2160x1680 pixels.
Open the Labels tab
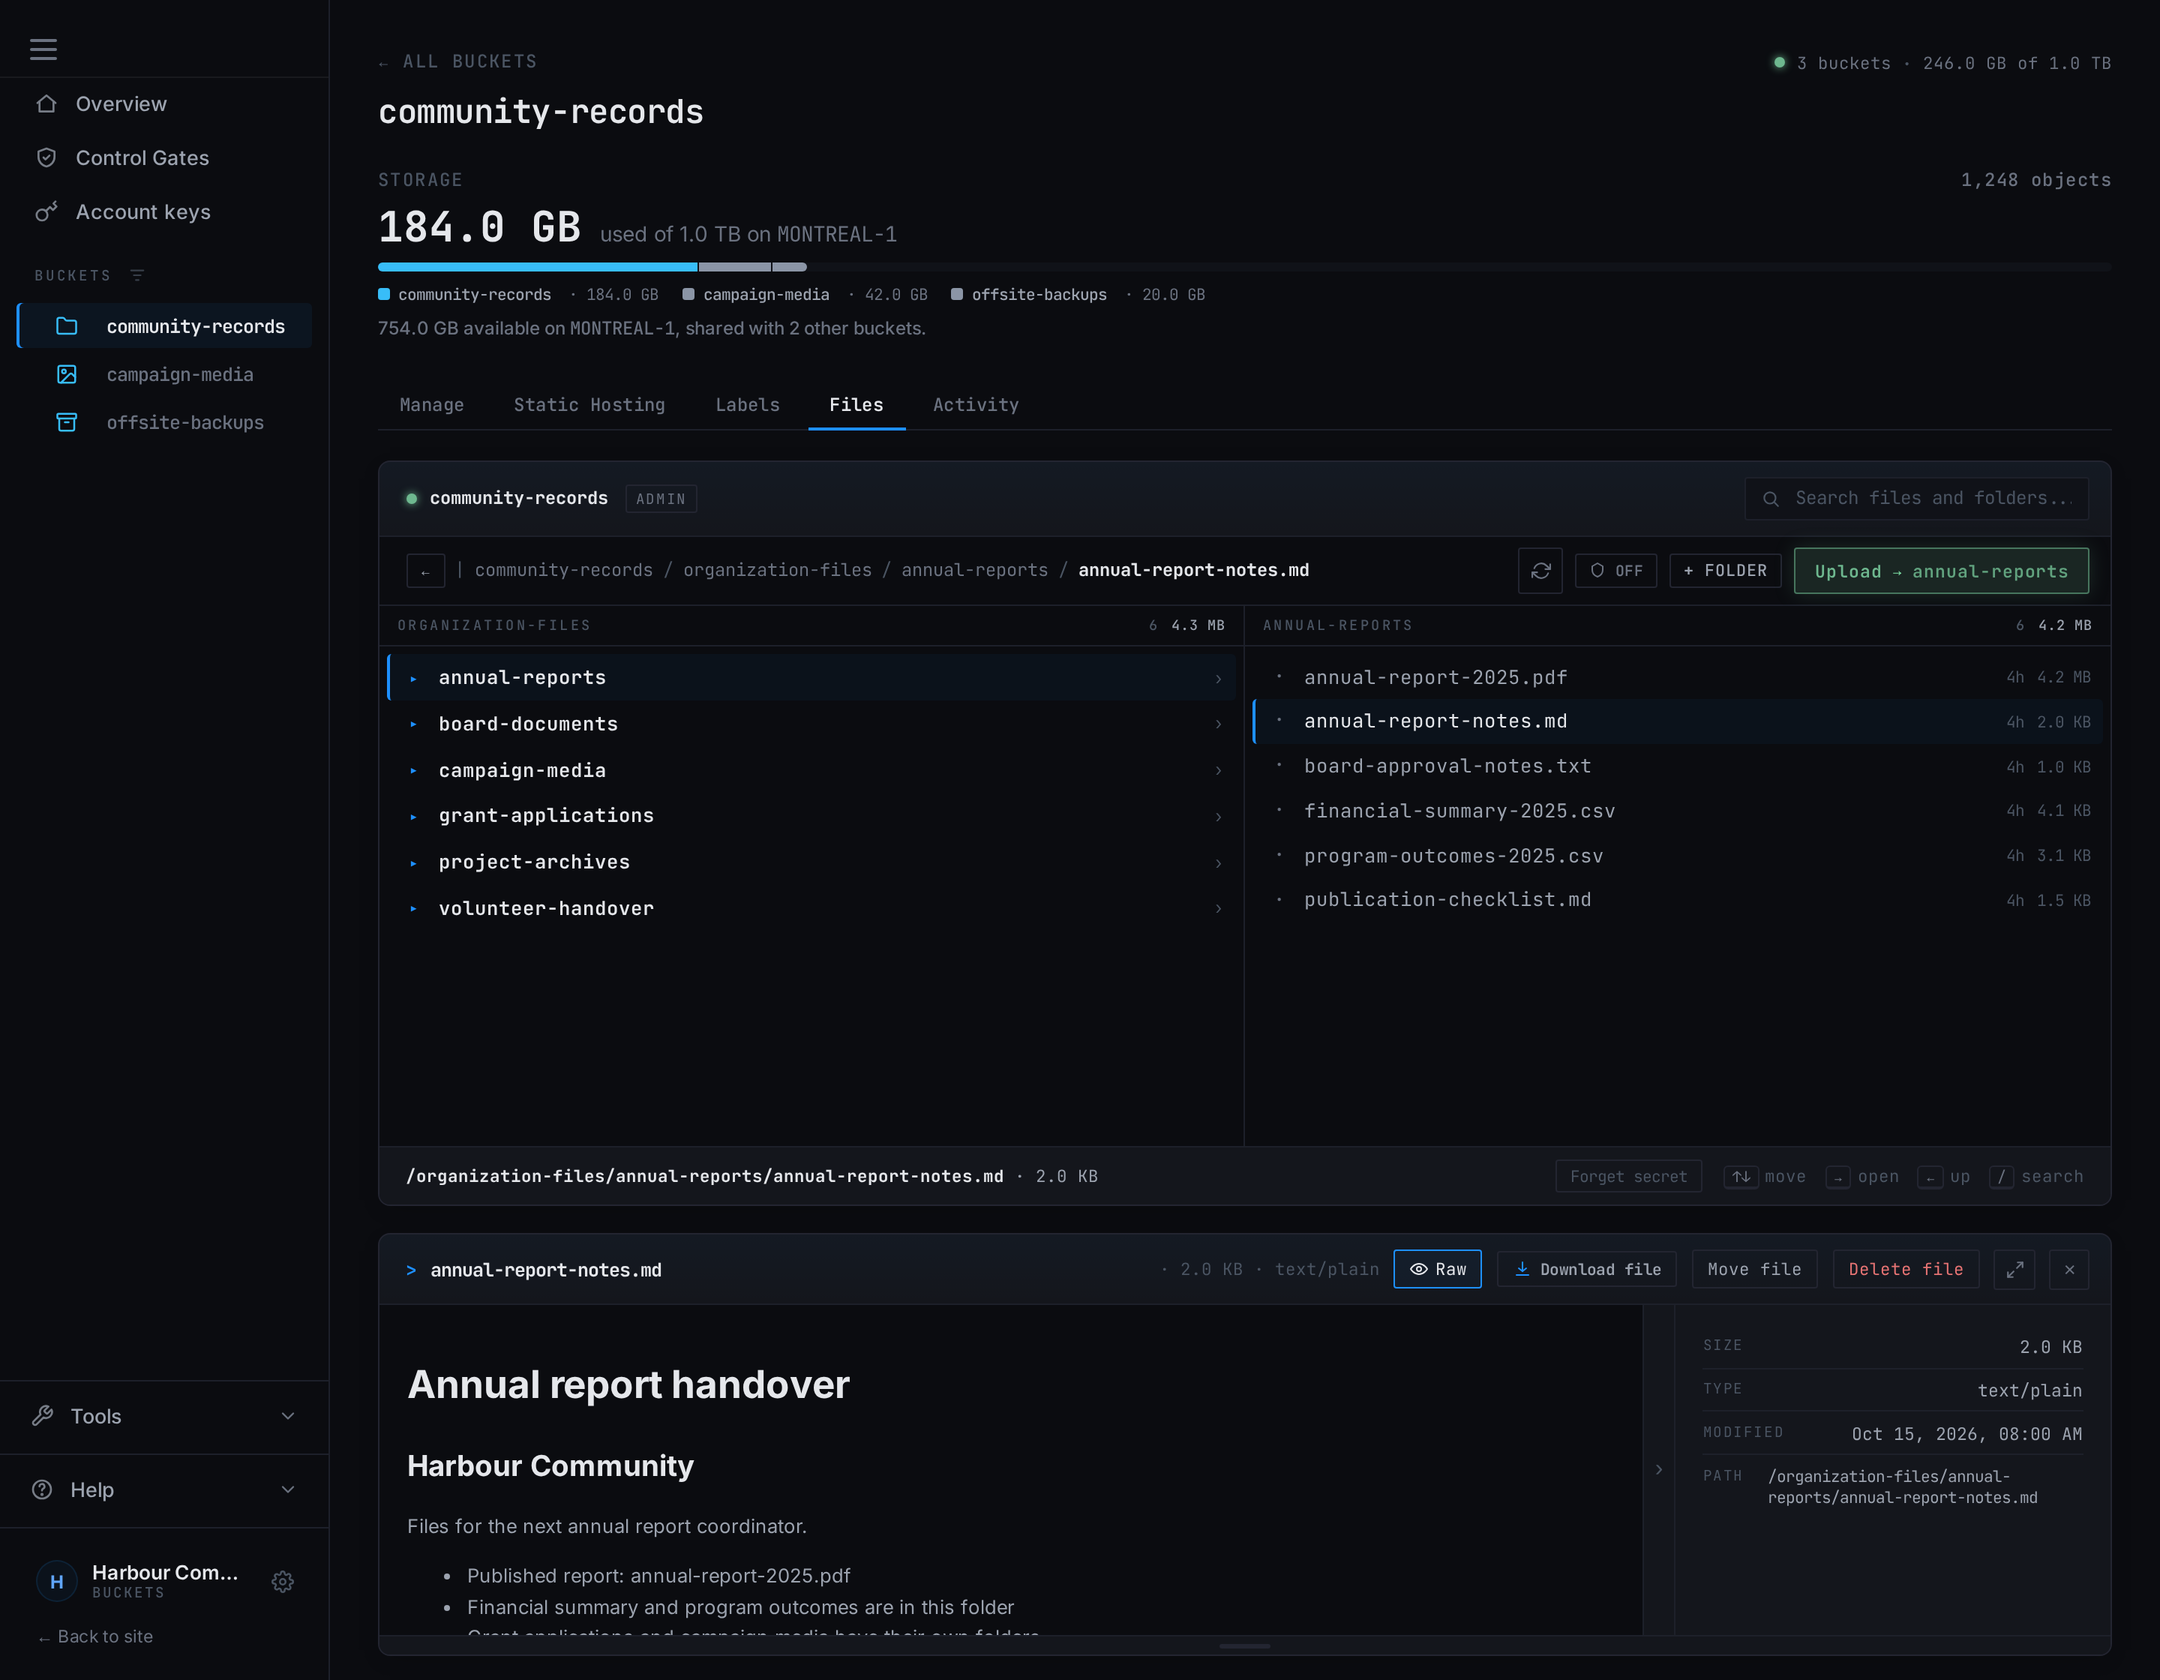point(747,404)
